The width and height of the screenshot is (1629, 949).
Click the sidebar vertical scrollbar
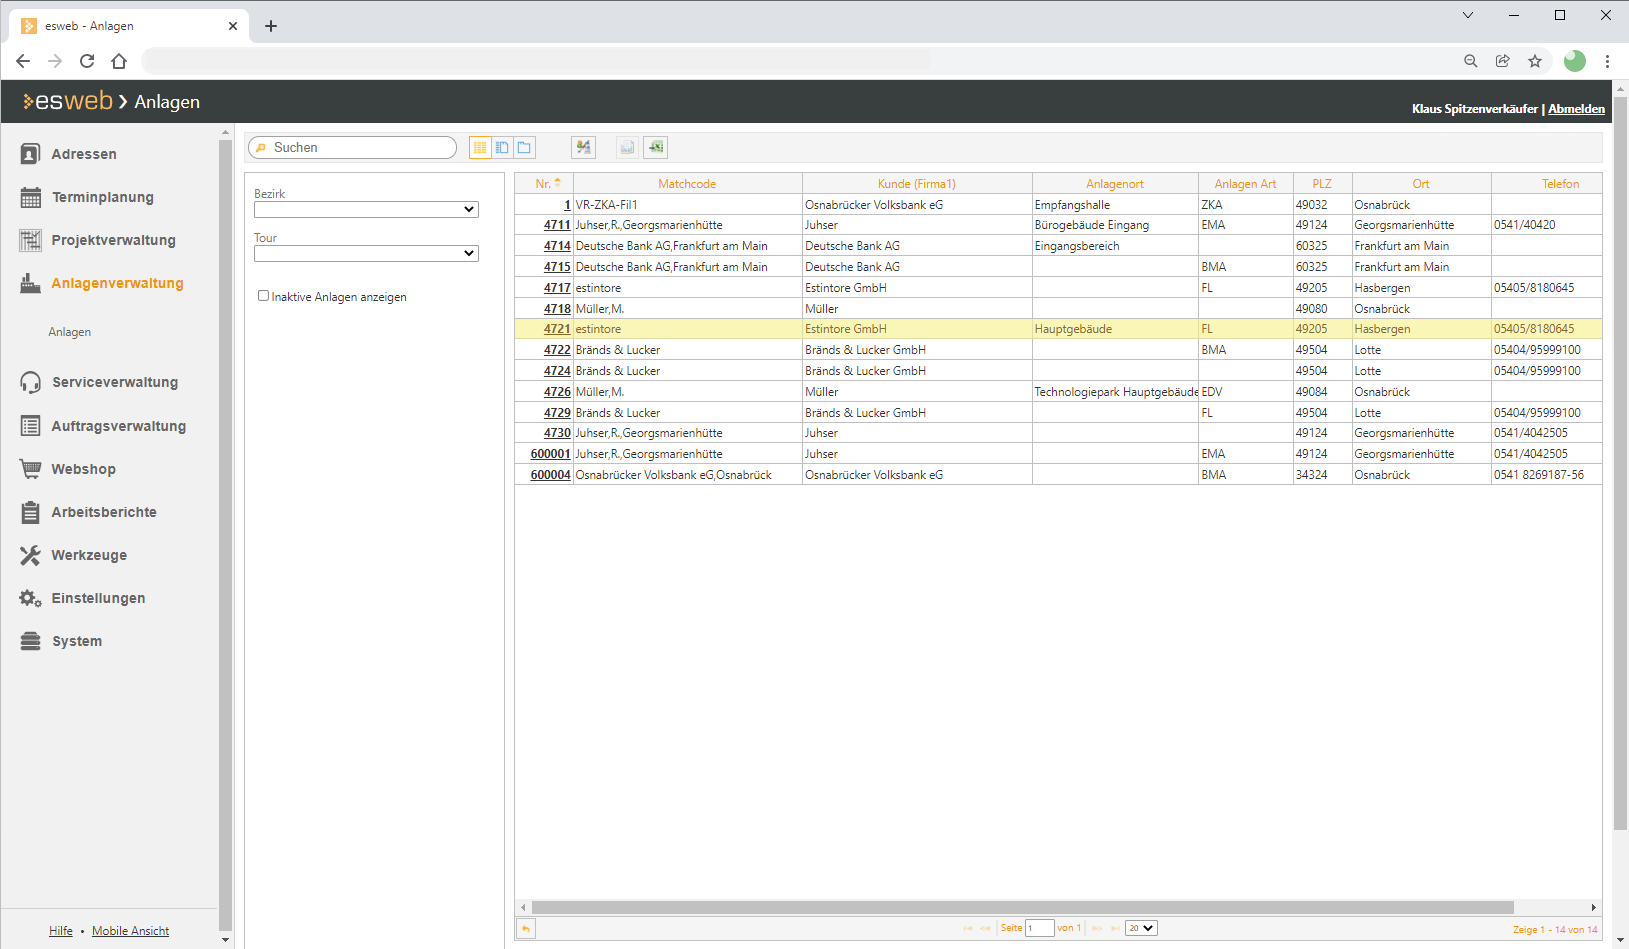pyautogui.click(x=225, y=535)
